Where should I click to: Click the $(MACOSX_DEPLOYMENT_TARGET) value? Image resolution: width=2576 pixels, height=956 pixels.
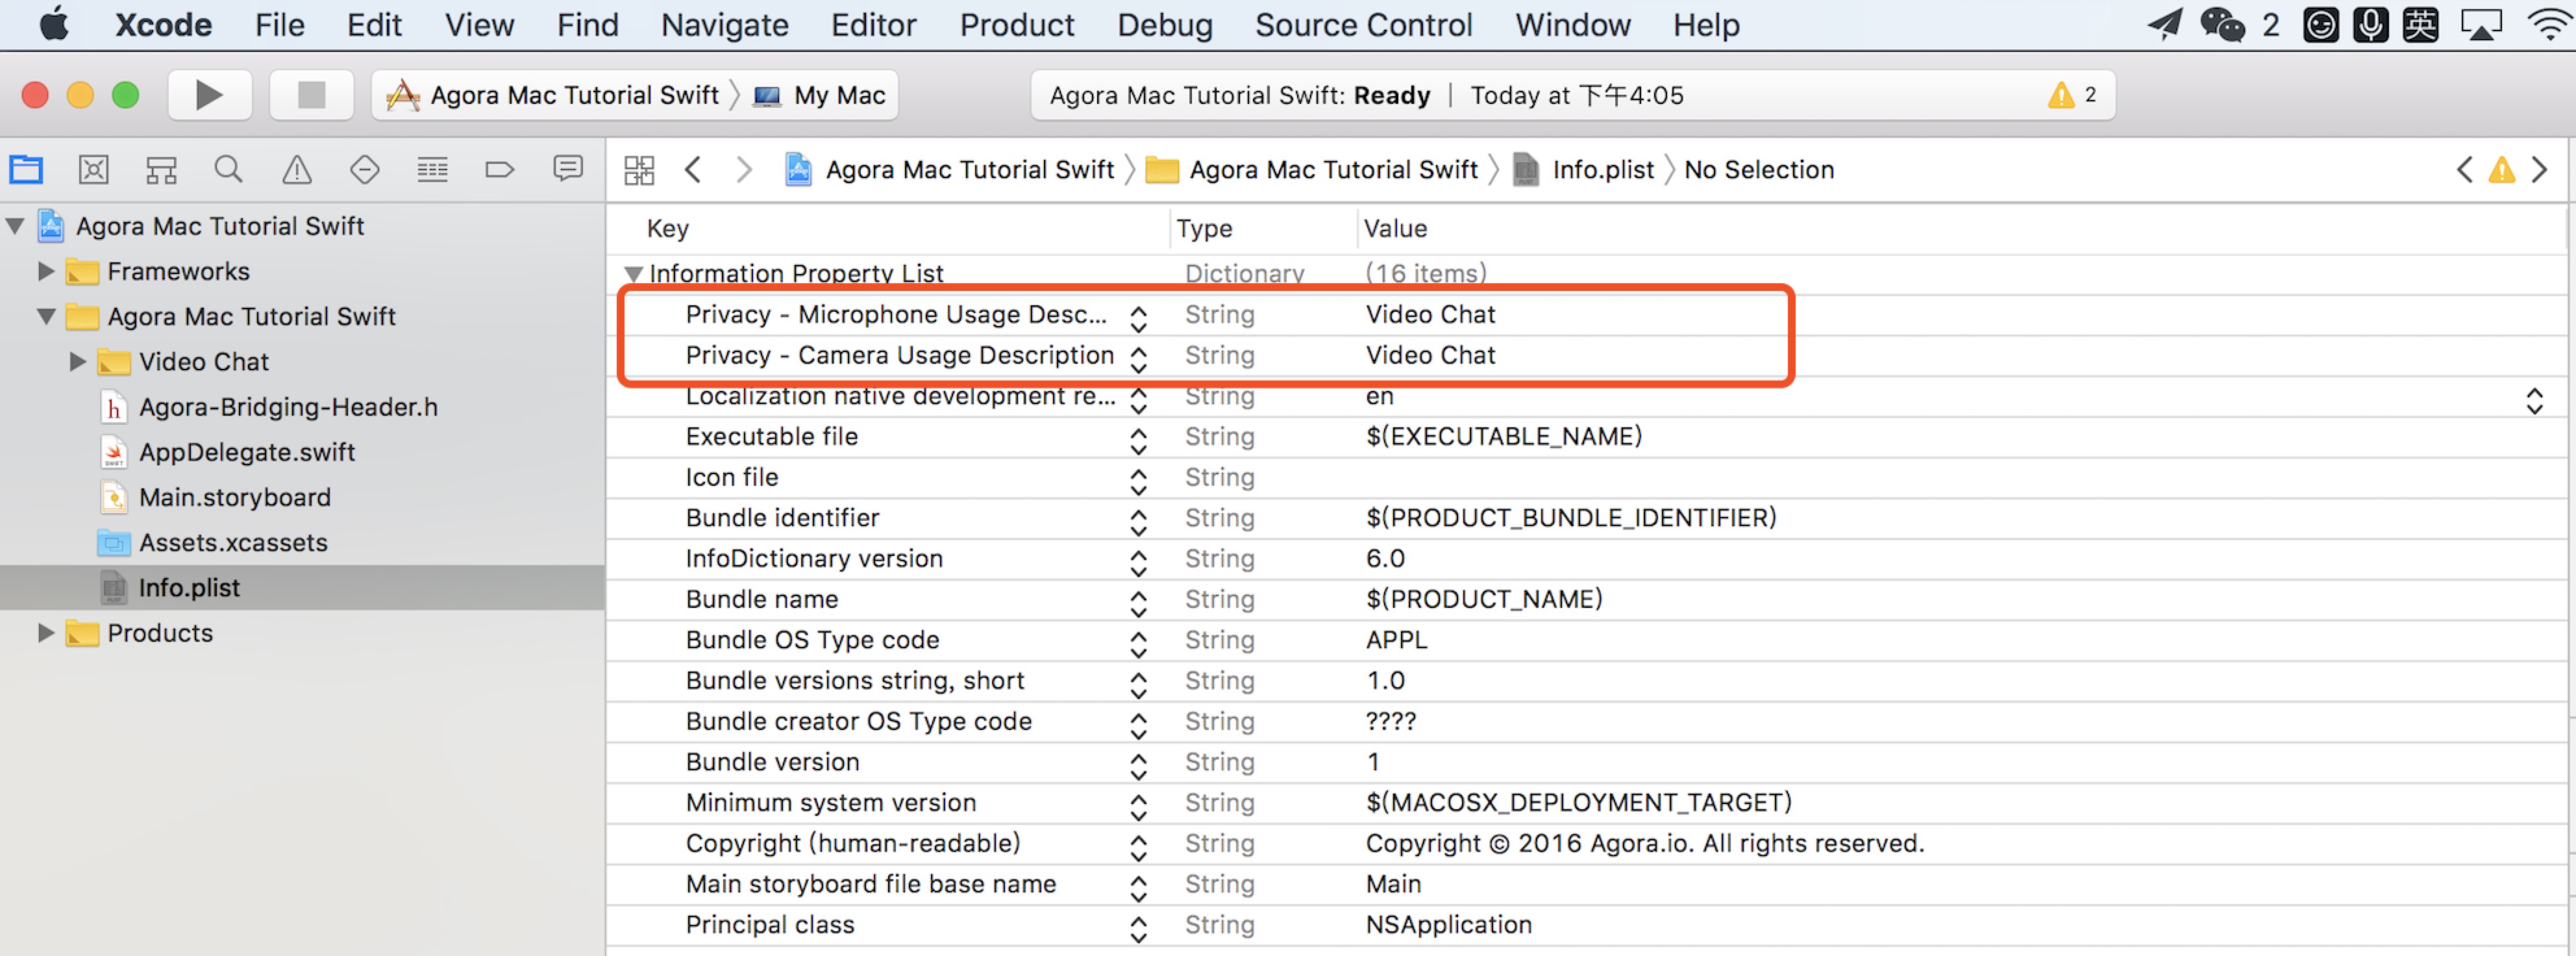tap(1579, 803)
